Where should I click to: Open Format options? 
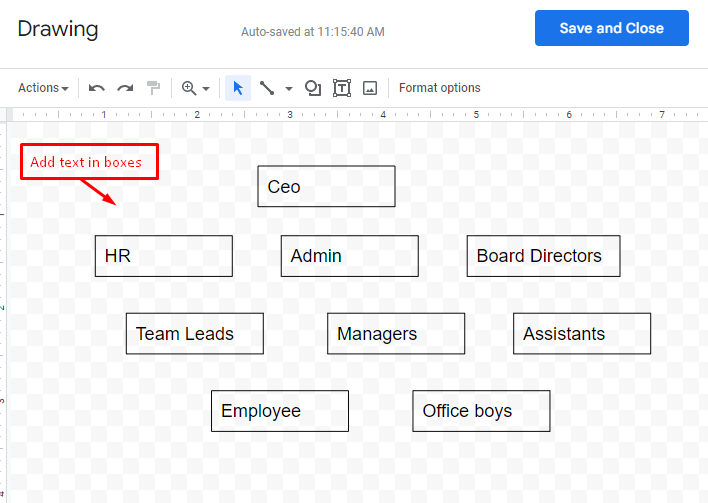[x=439, y=88]
